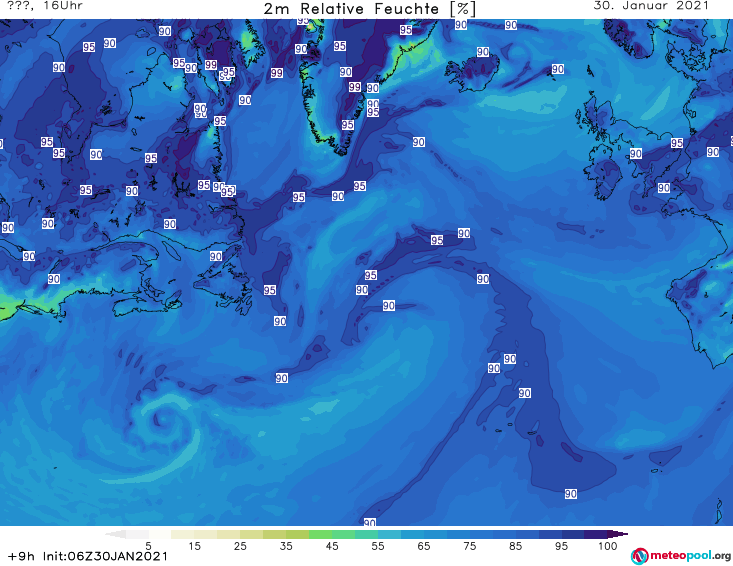This screenshot has height=566, width=733.
Task: Click the date '30. Januar 2021'
Action: tap(651, 6)
